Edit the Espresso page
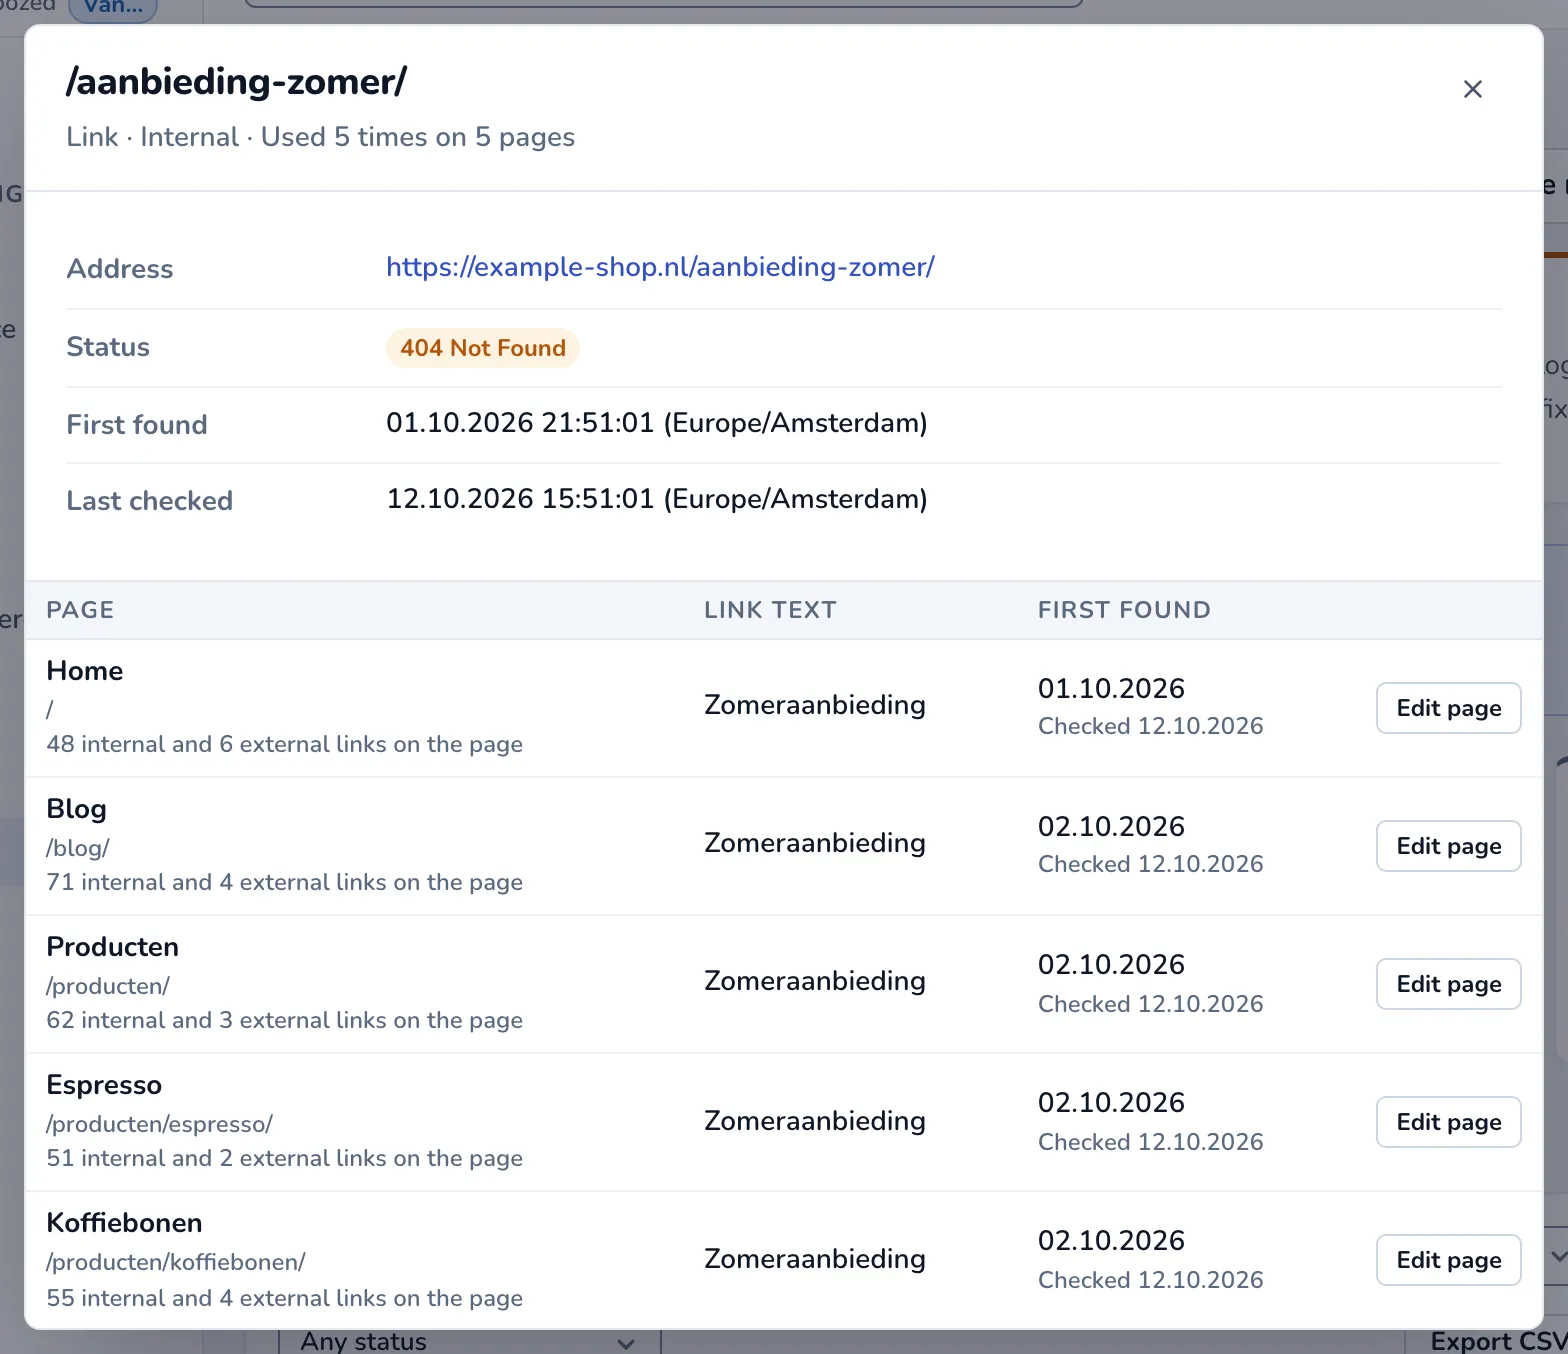The width and height of the screenshot is (1568, 1354). pyautogui.click(x=1448, y=1122)
